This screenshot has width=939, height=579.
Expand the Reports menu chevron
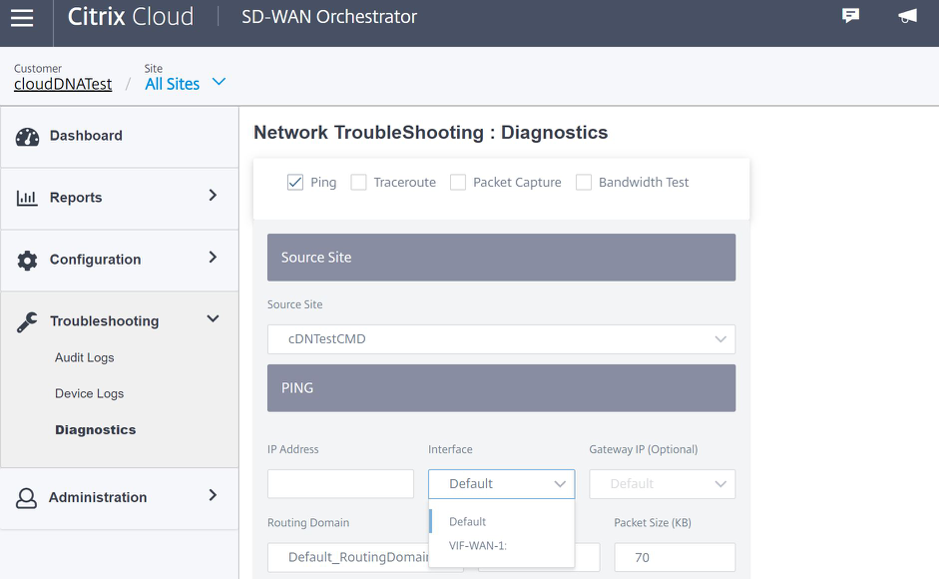tap(213, 195)
